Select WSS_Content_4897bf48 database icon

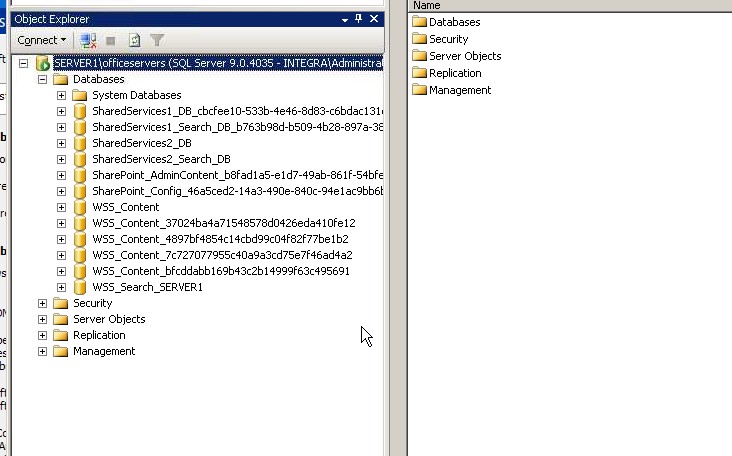pyautogui.click(x=80, y=239)
